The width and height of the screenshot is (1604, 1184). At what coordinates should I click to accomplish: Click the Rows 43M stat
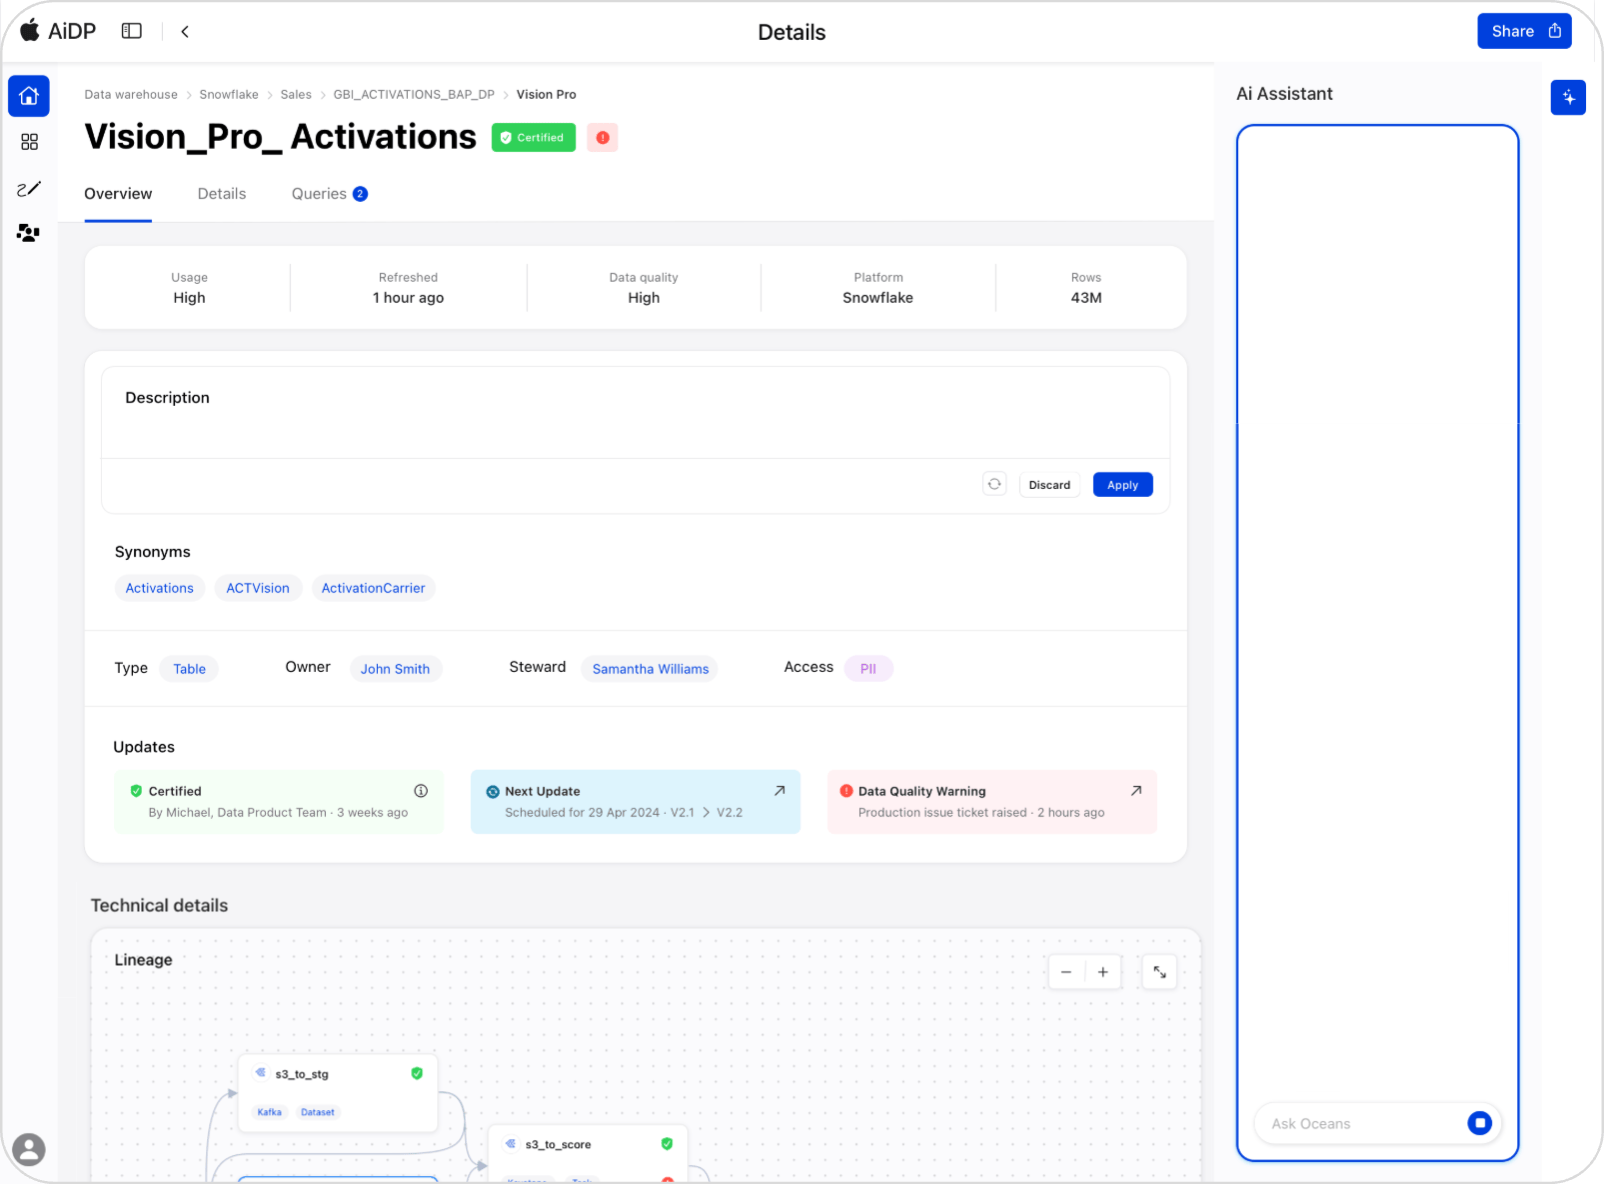click(1086, 288)
